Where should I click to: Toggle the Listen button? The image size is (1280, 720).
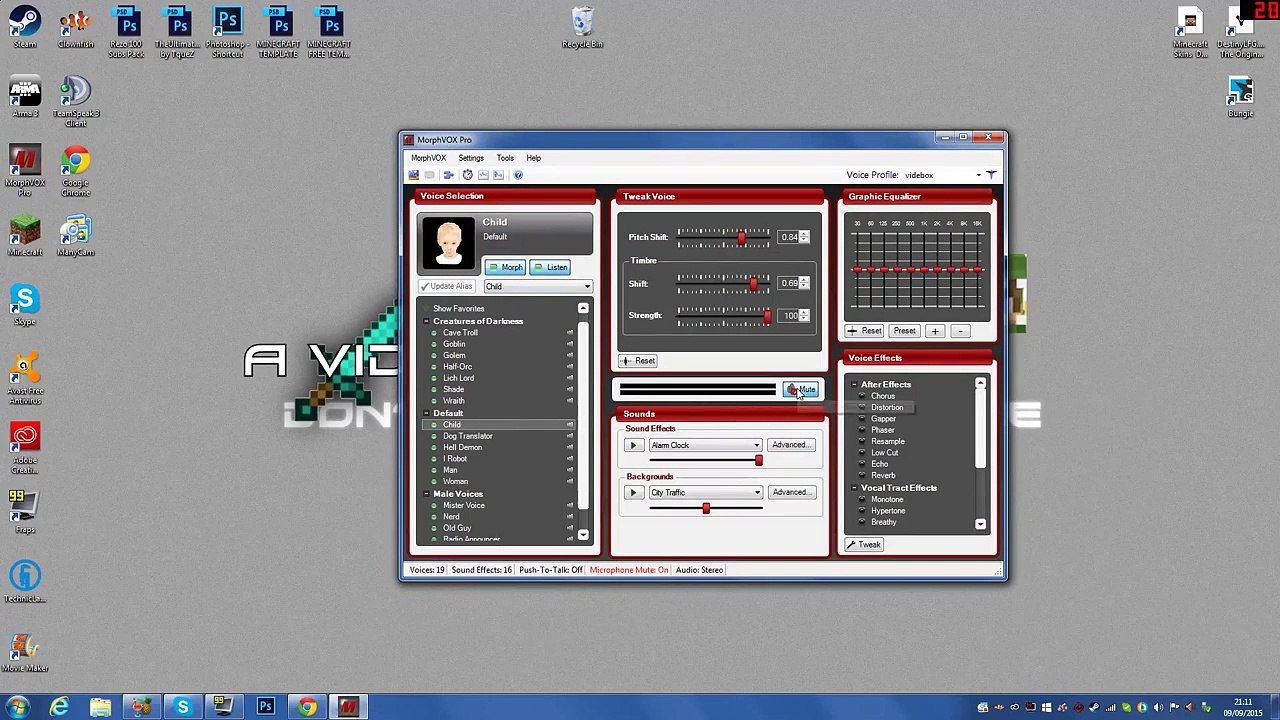(551, 267)
